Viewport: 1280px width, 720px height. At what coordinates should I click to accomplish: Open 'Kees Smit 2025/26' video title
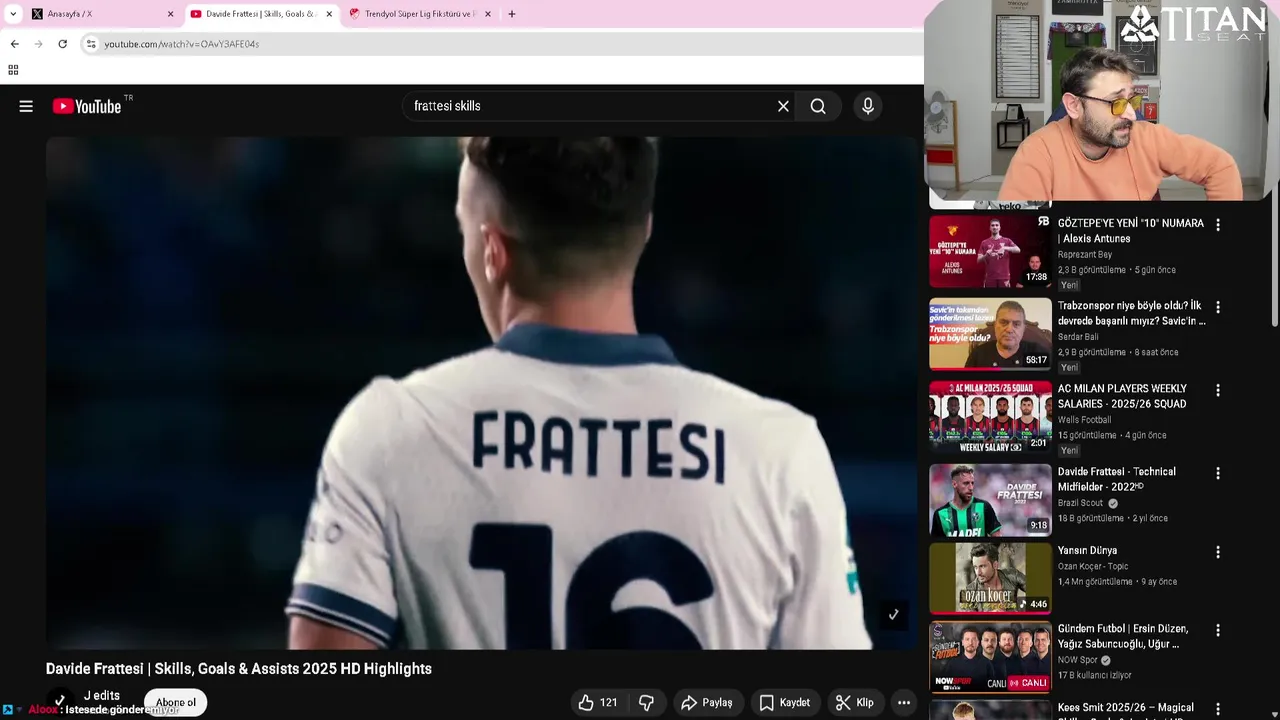[1126, 708]
